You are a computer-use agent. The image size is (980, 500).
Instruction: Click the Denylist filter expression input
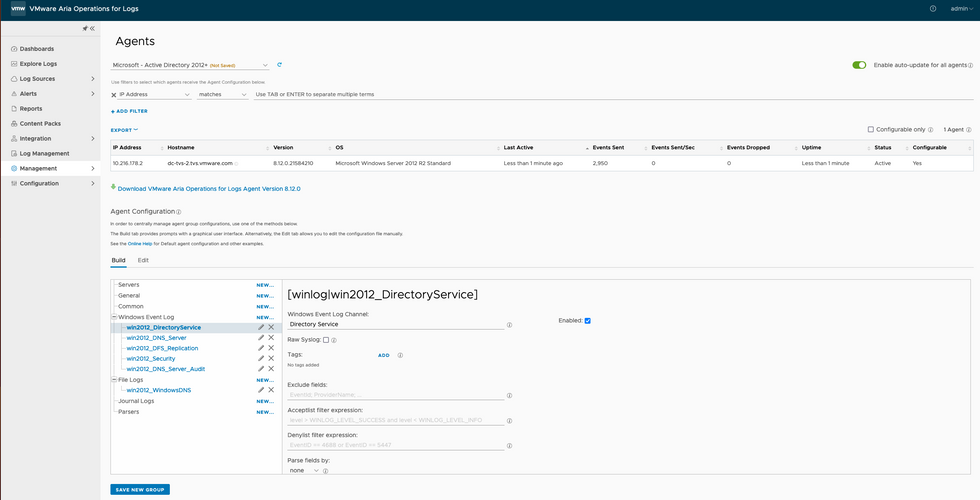pos(396,445)
